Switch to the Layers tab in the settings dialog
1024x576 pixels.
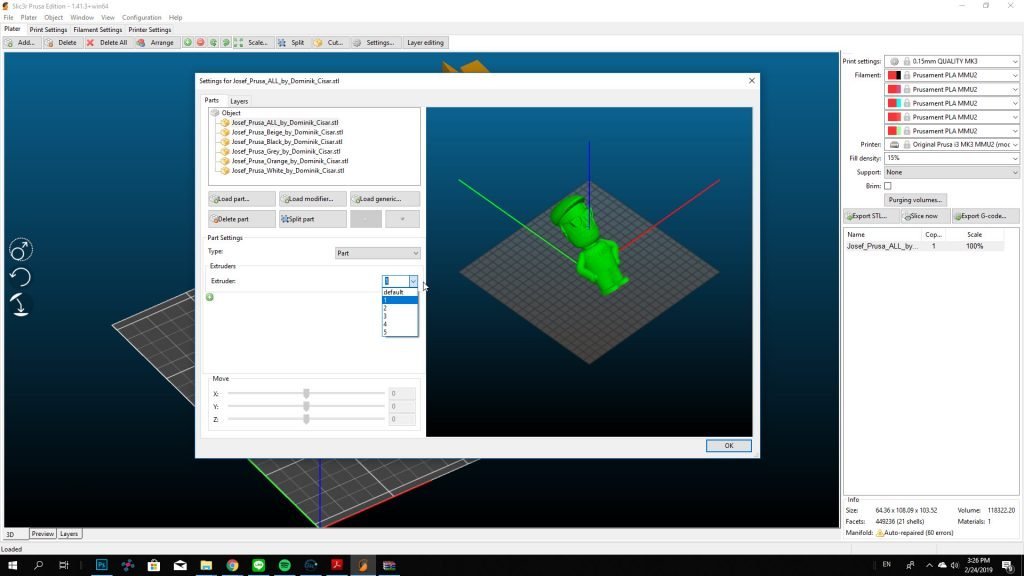click(239, 101)
